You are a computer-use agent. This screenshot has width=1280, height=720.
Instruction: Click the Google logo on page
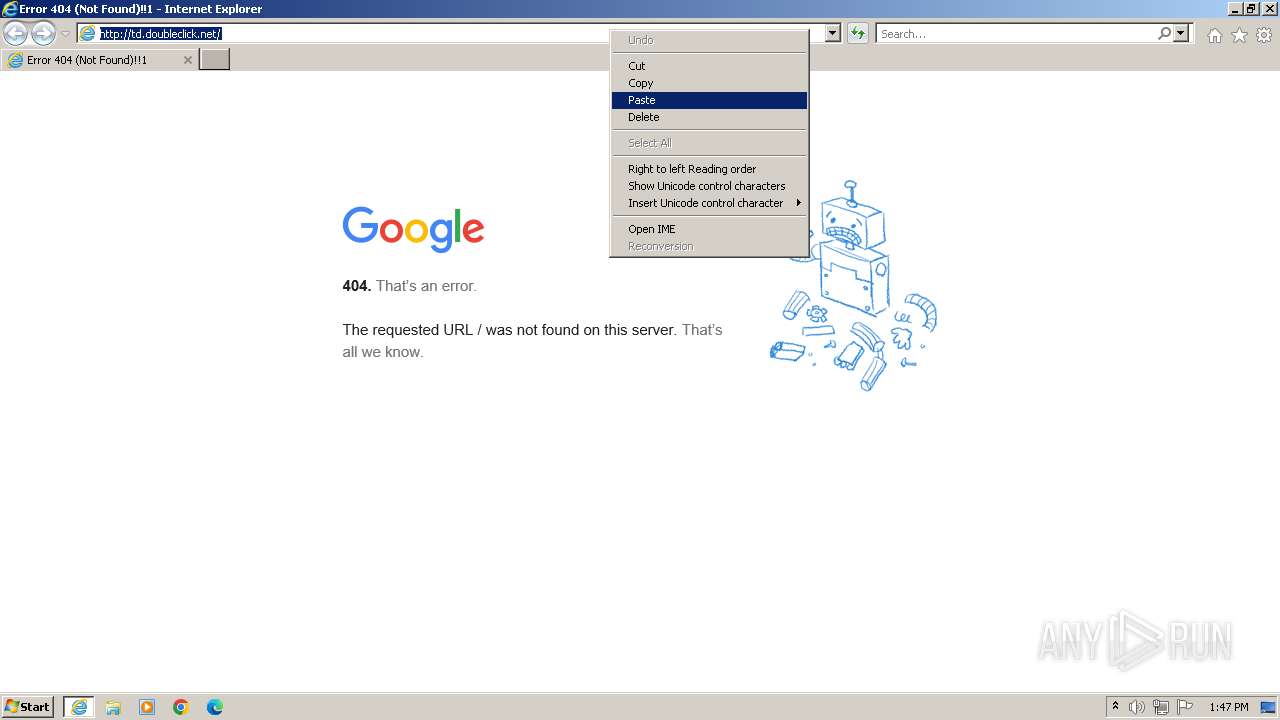click(x=413, y=229)
